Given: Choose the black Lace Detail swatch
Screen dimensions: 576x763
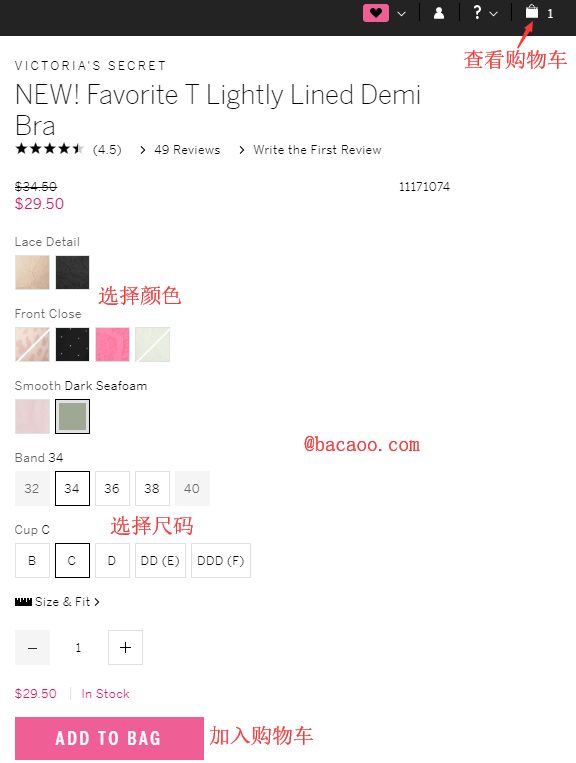Looking at the screenshot, I should tap(72, 272).
